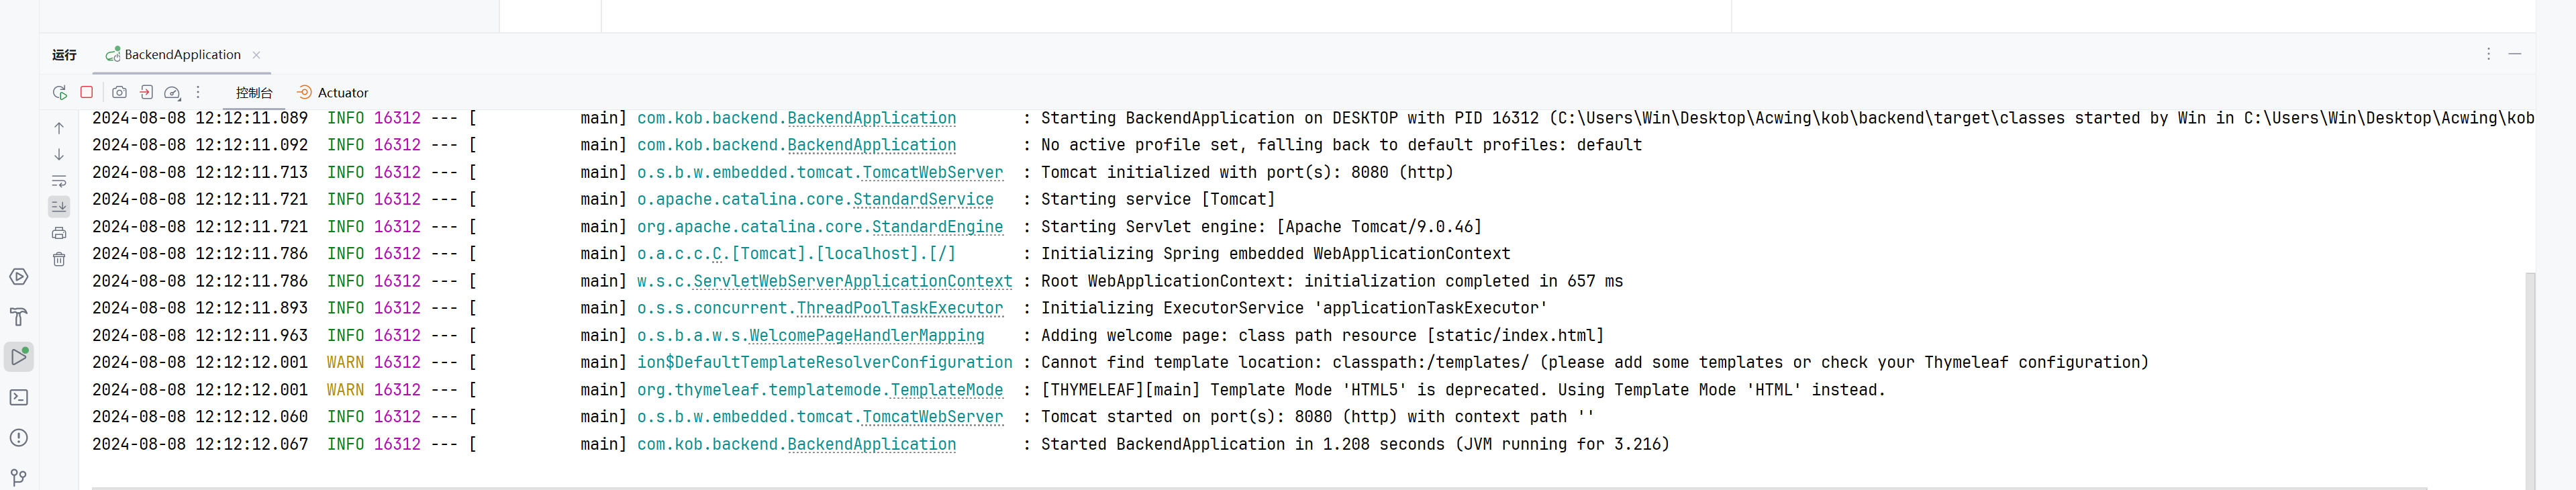
Task: Open the Terminal tool window
Action: click(x=19, y=397)
